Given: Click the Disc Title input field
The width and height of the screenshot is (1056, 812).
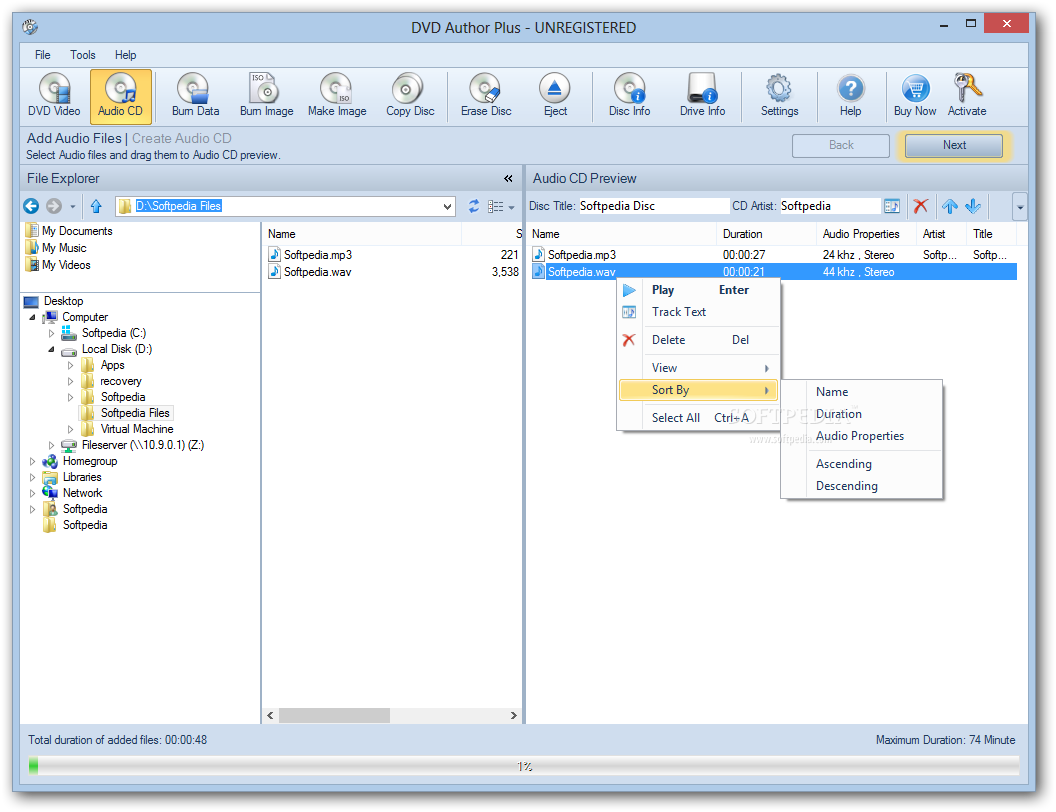Looking at the screenshot, I should point(653,206).
